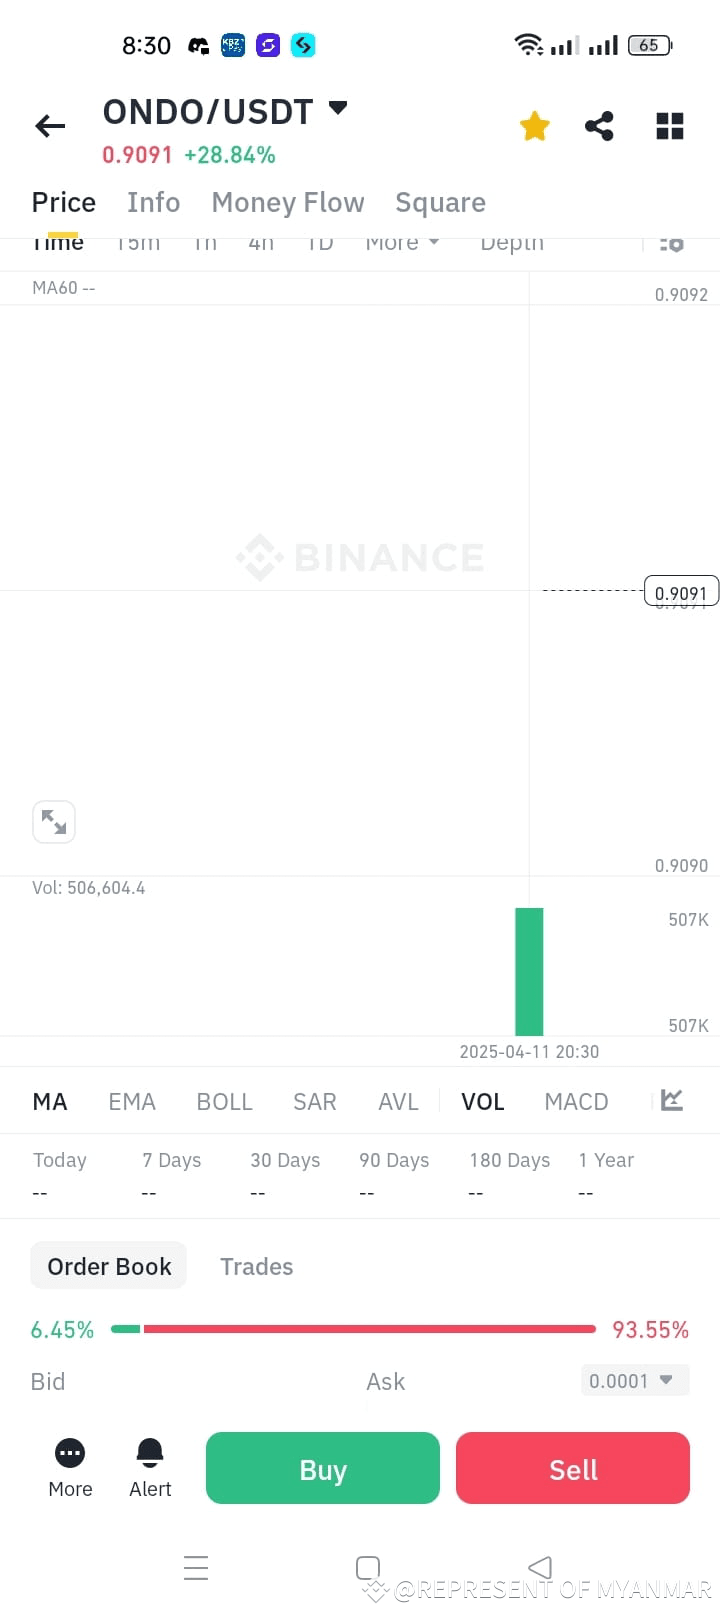Open chart settings icon near Depth
Viewport: 720px width, 1612px height.
pyautogui.click(x=672, y=243)
